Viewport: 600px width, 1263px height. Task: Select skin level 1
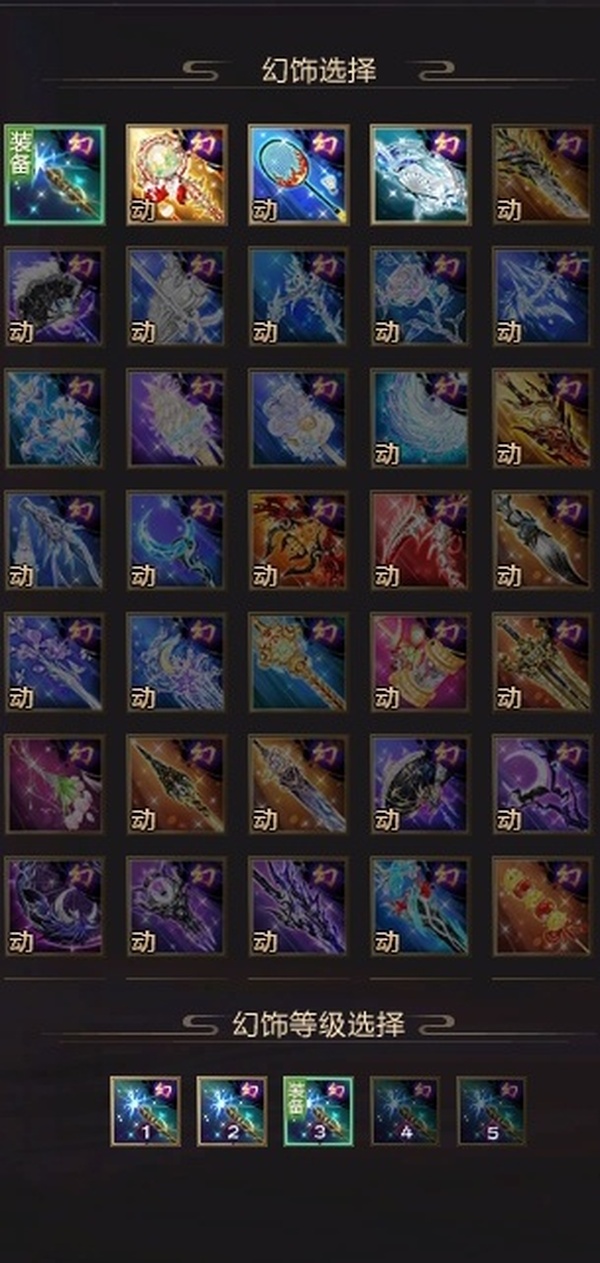point(145,1111)
